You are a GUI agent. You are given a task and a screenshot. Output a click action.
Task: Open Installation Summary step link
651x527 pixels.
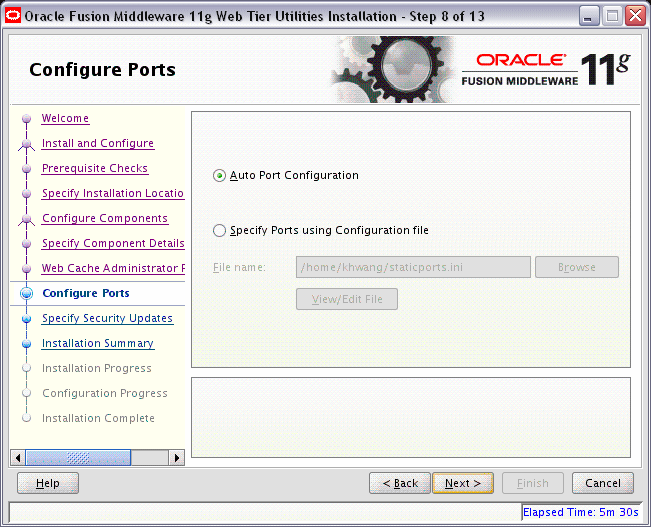[98, 343]
